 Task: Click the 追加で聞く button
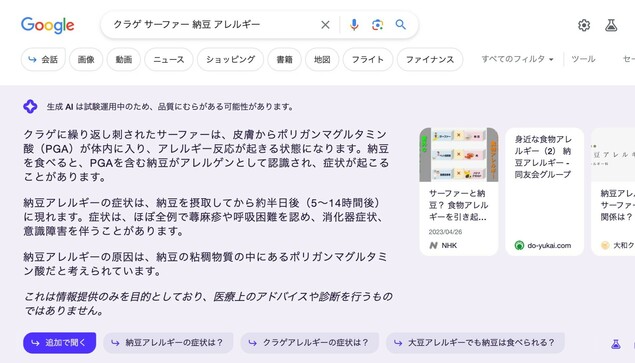60,343
